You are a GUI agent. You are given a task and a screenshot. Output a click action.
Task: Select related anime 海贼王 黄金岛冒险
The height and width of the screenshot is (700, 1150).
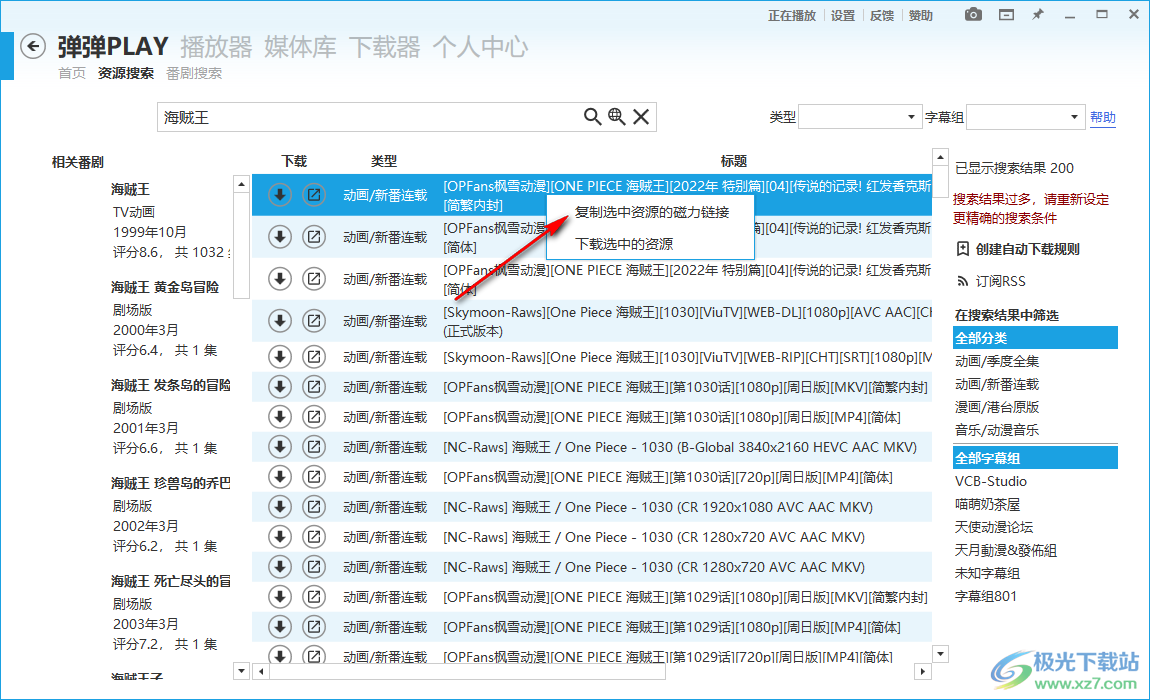pyautogui.click(x=165, y=287)
